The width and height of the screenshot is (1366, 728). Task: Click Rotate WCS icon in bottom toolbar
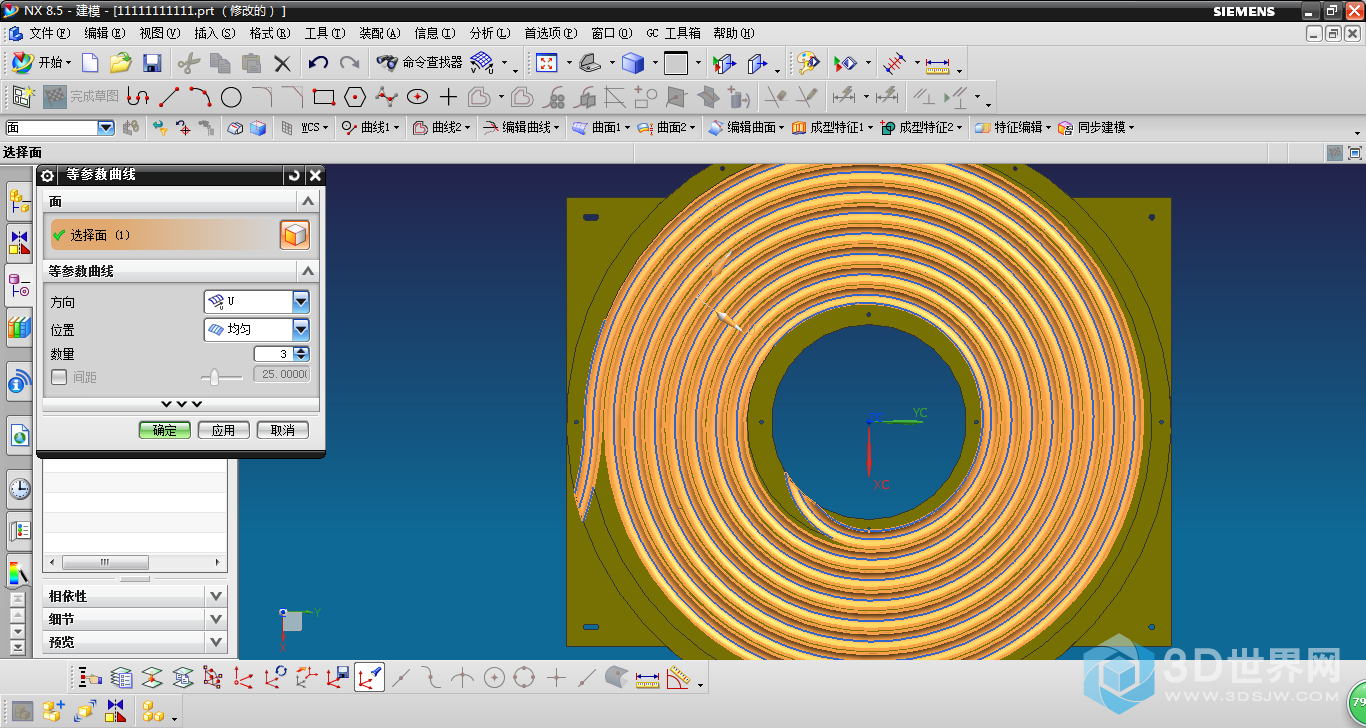[x=275, y=678]
